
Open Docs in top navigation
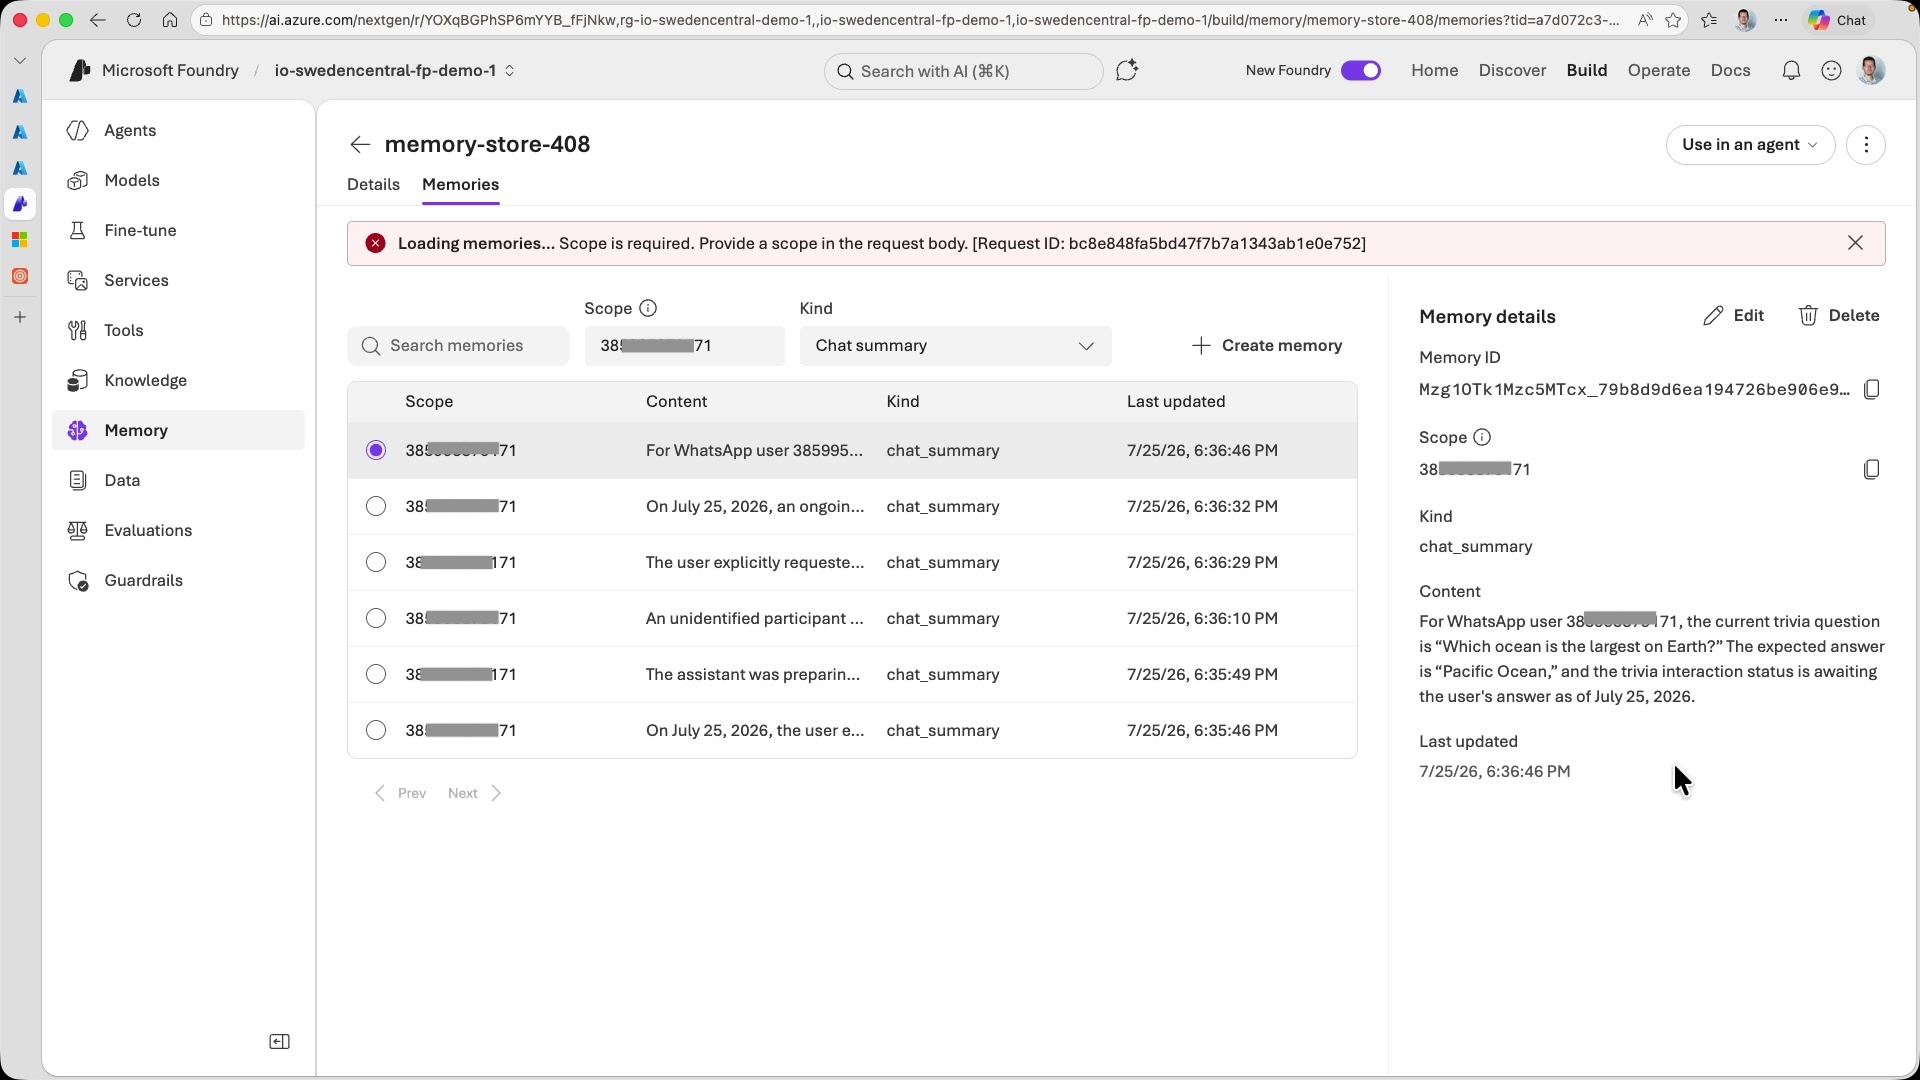(1731, 70)
